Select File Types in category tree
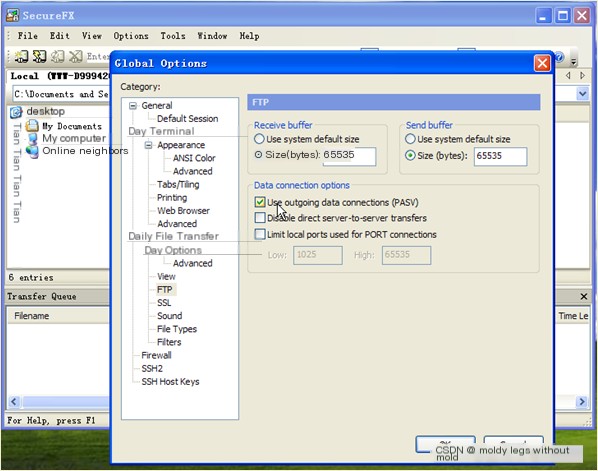Image resolution: width=598 pixels, height=471 pixels. (177, 329)
